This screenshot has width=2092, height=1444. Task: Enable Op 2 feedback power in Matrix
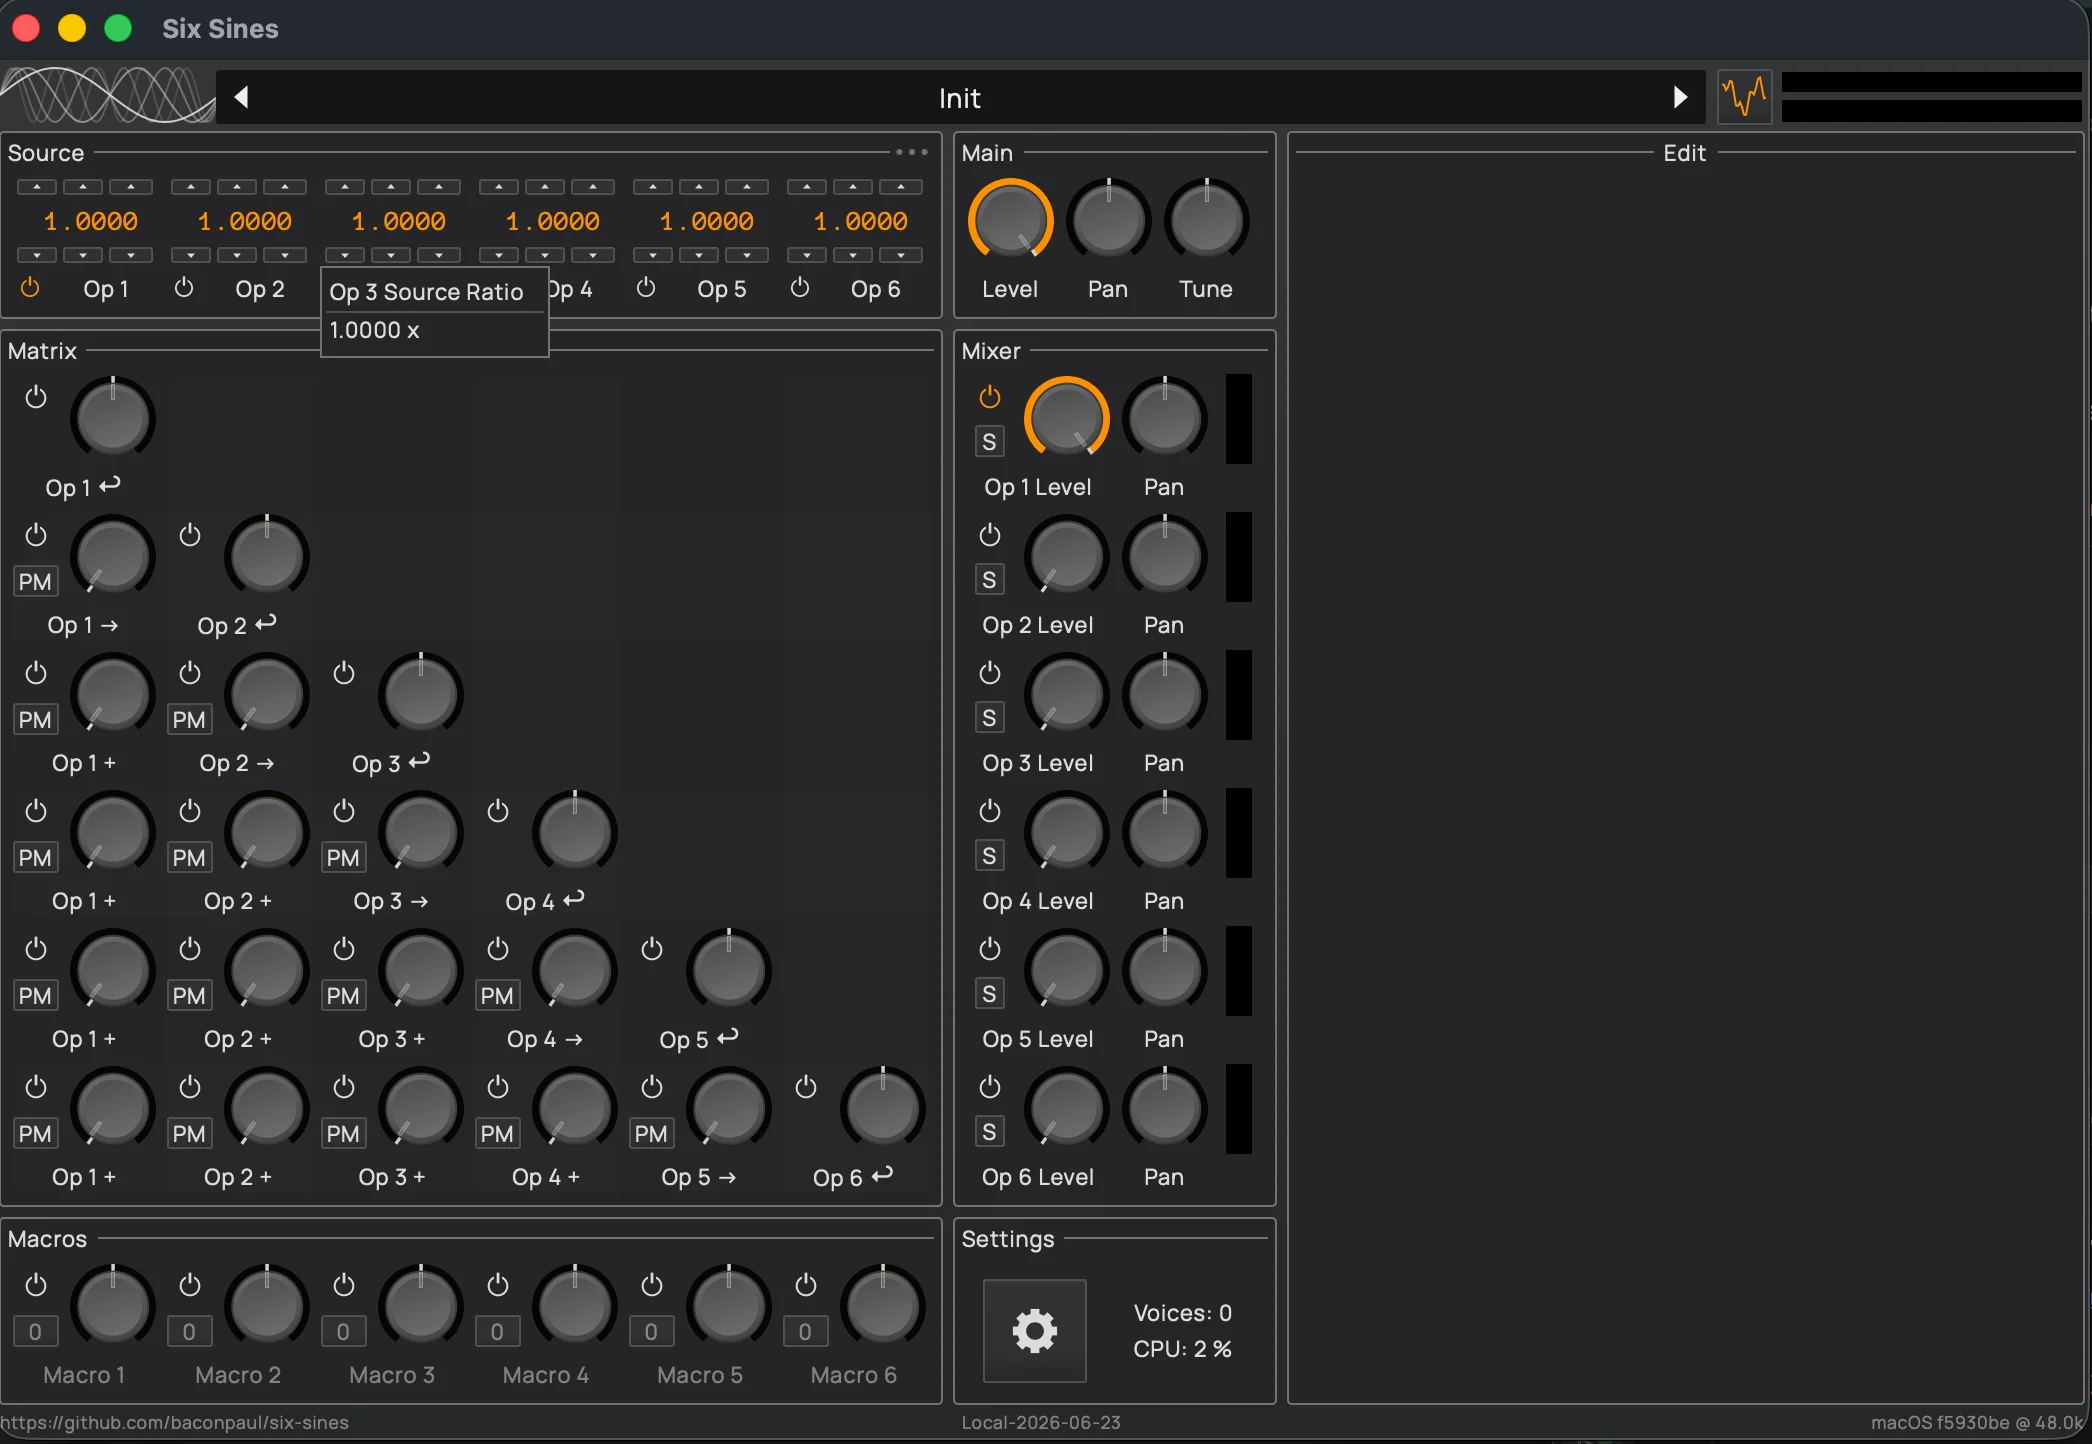pyautogui.click(x=190, y=535)
